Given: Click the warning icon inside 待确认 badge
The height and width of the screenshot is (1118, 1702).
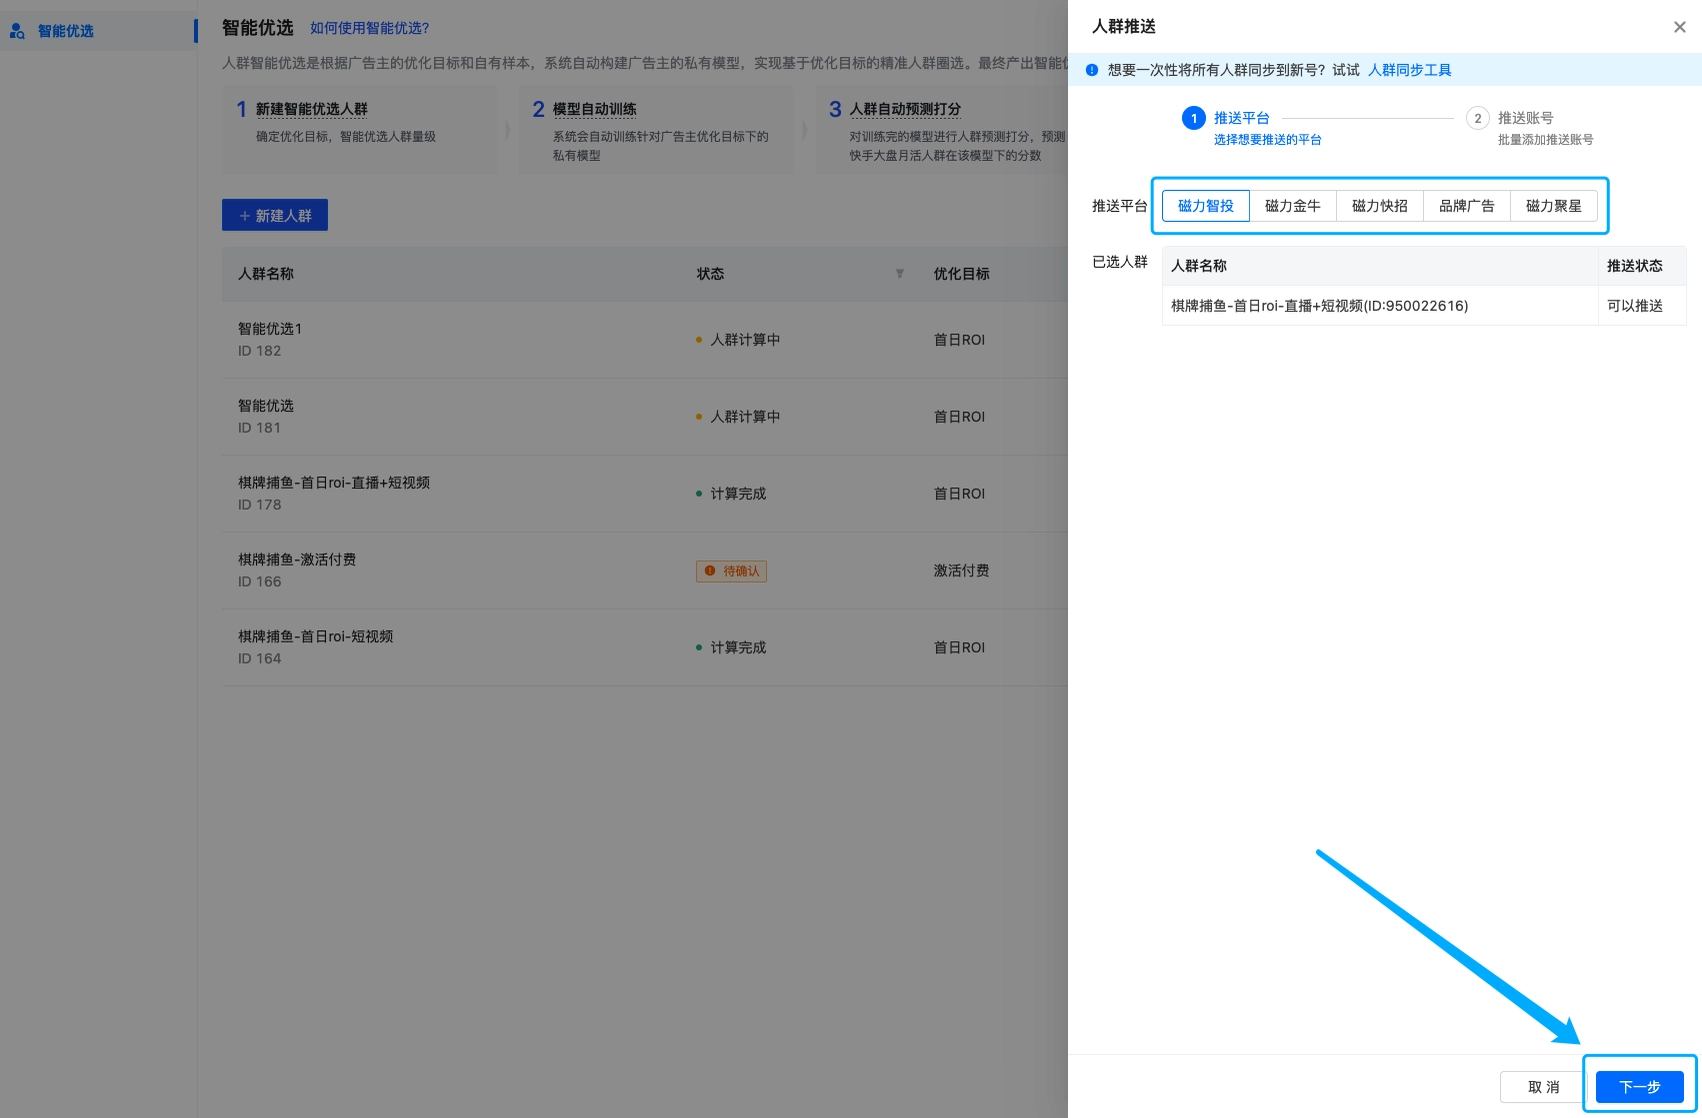Looking at the screenshot, I should pyautogui.click(x=710, y=571).
